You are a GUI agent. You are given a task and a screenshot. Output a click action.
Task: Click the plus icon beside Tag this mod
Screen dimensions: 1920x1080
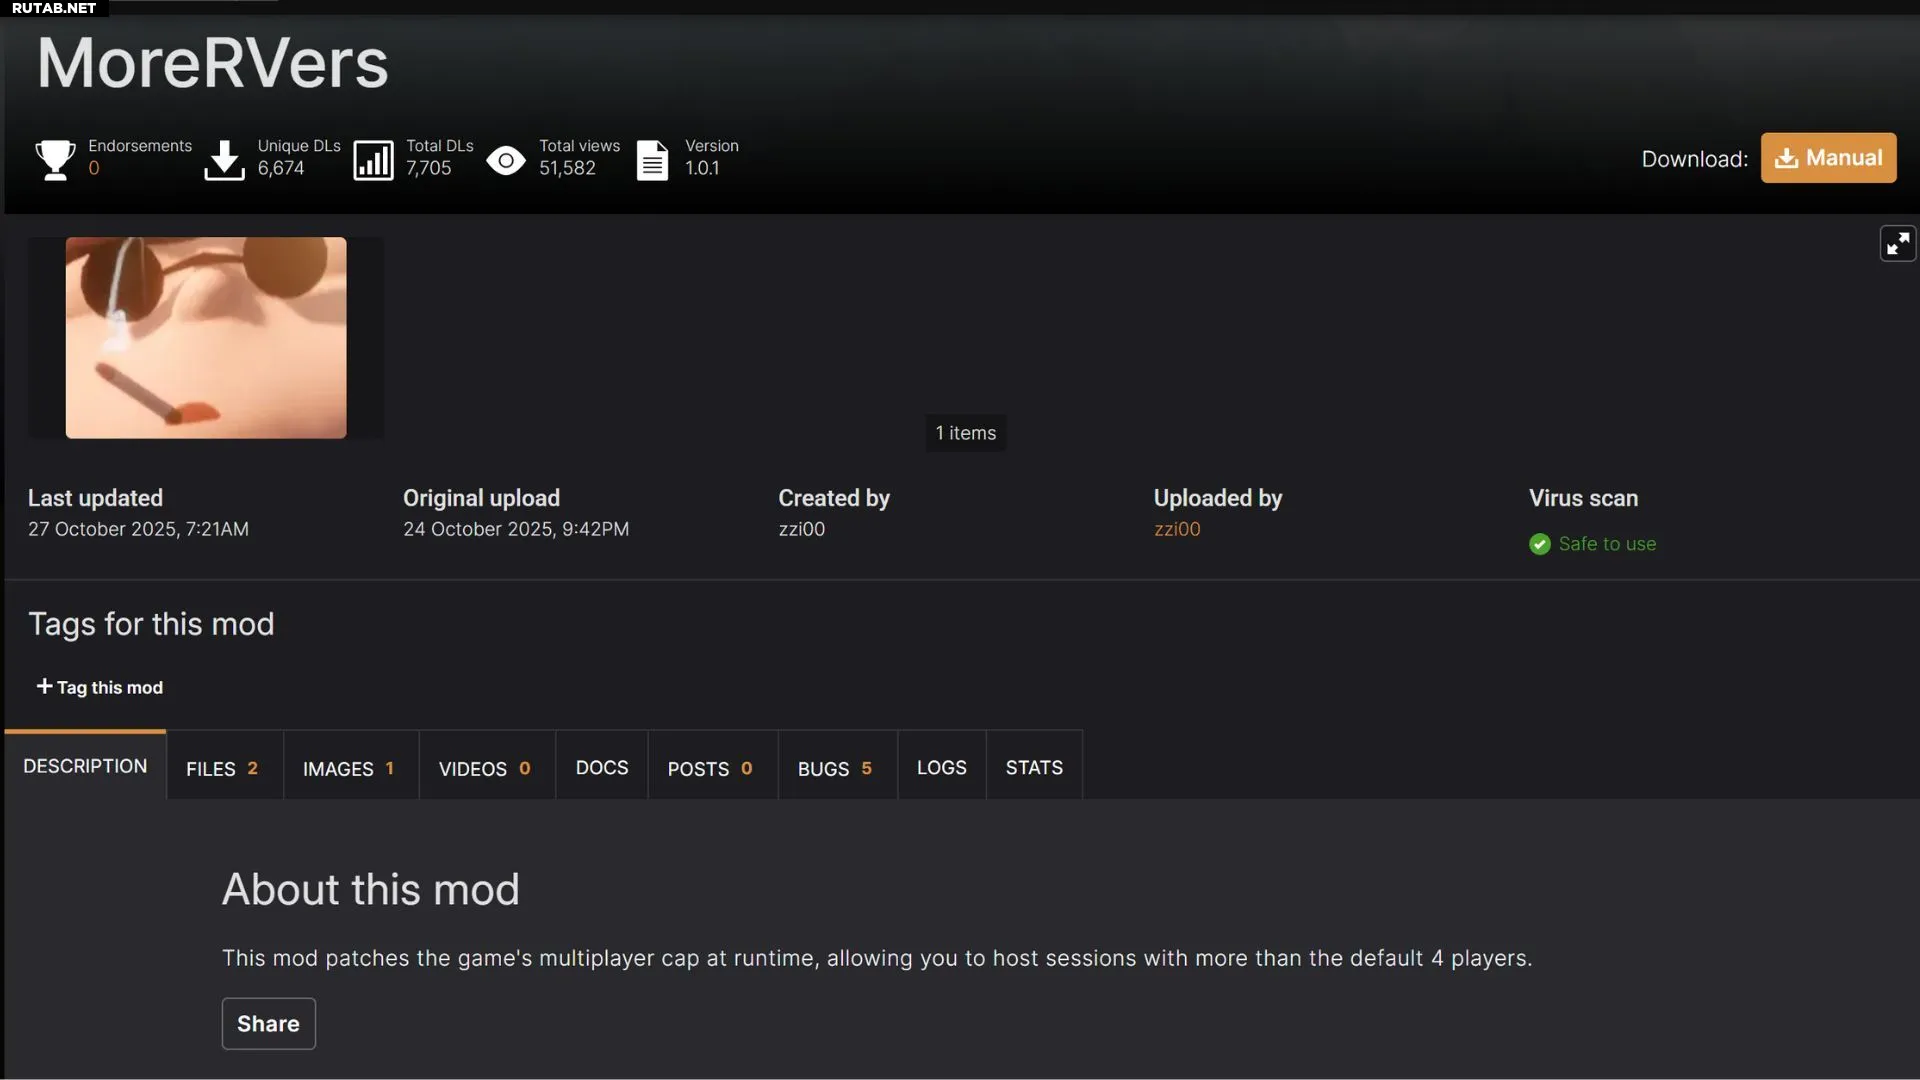pos(44,686)
